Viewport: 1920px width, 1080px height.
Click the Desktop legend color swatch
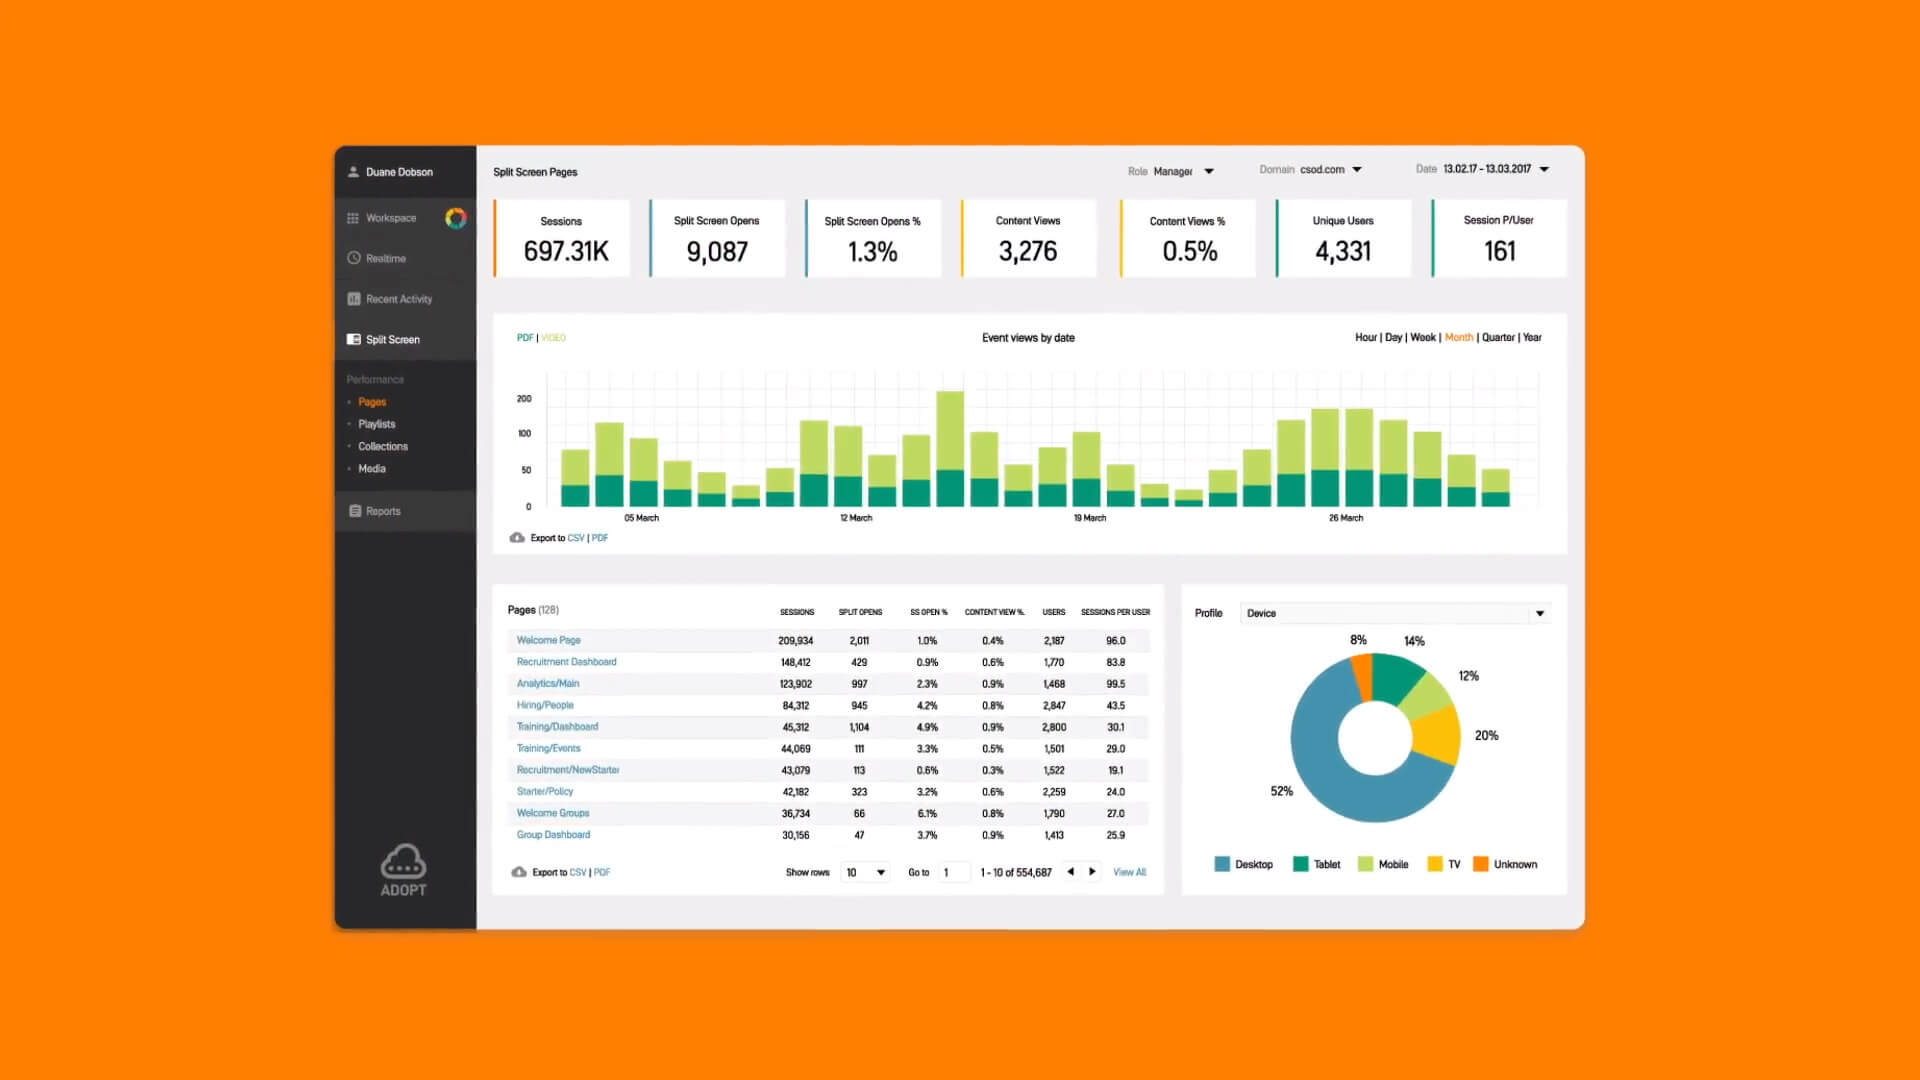point(1222,864)
